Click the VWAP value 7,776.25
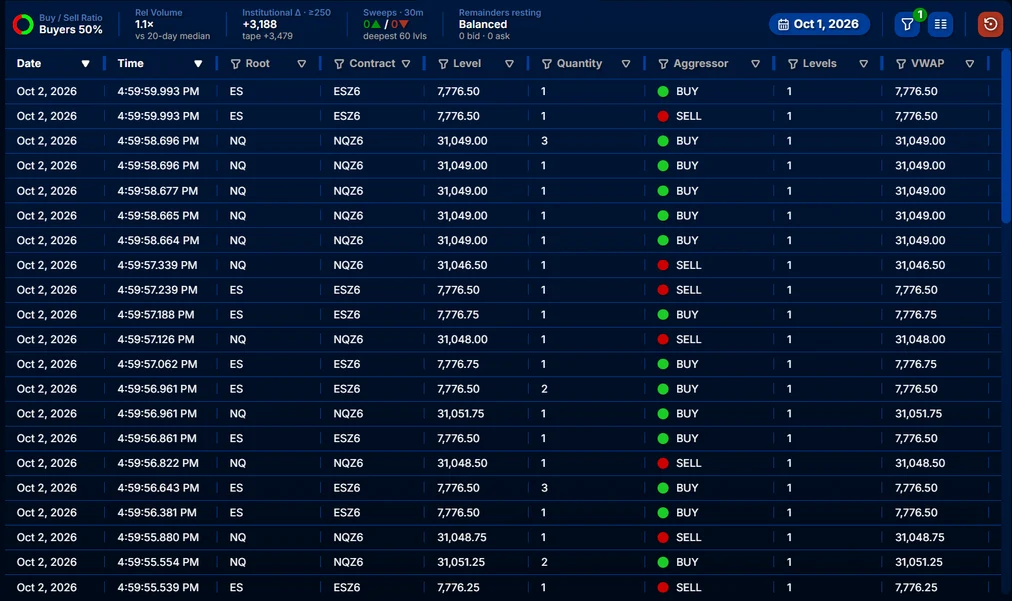 pyautogui.click(x=916, y=587)
